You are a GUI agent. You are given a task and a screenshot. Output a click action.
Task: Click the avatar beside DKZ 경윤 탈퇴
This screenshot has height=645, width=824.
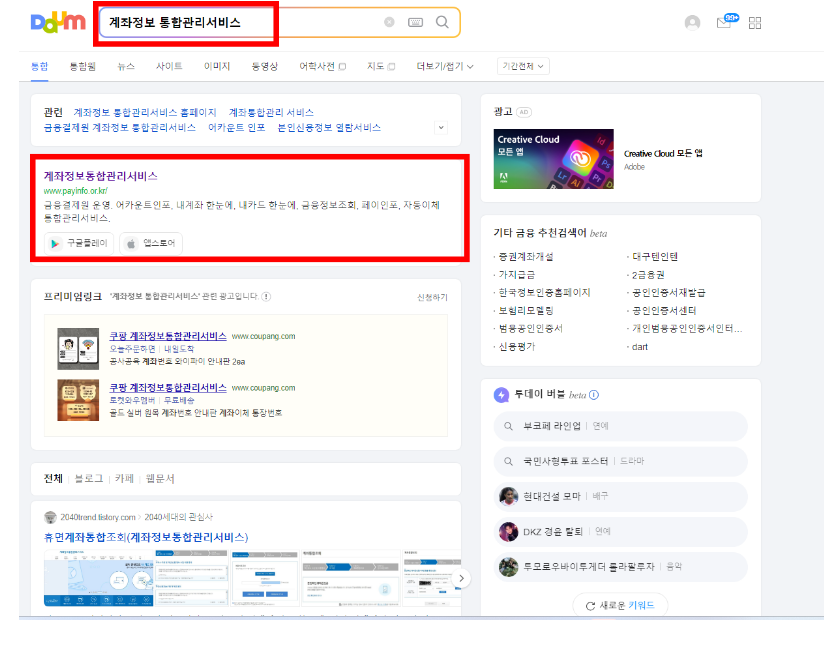coord(508,531)
